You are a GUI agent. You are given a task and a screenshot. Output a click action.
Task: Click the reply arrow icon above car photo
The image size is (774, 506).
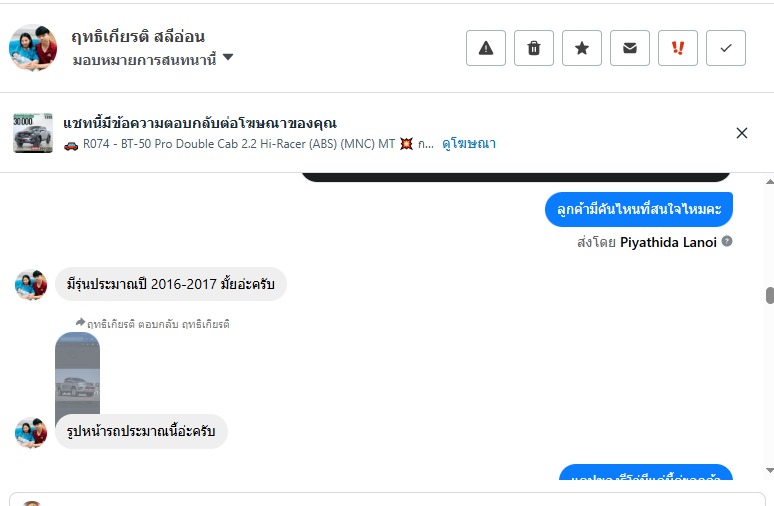click(x=80, y=323)
